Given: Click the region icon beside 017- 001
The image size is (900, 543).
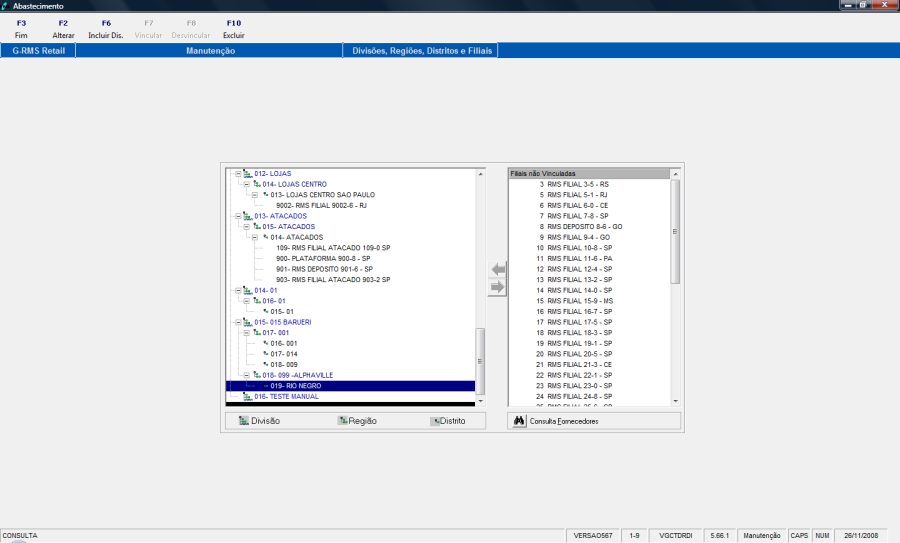Looking at the screenshot, I should coord(257,333).
